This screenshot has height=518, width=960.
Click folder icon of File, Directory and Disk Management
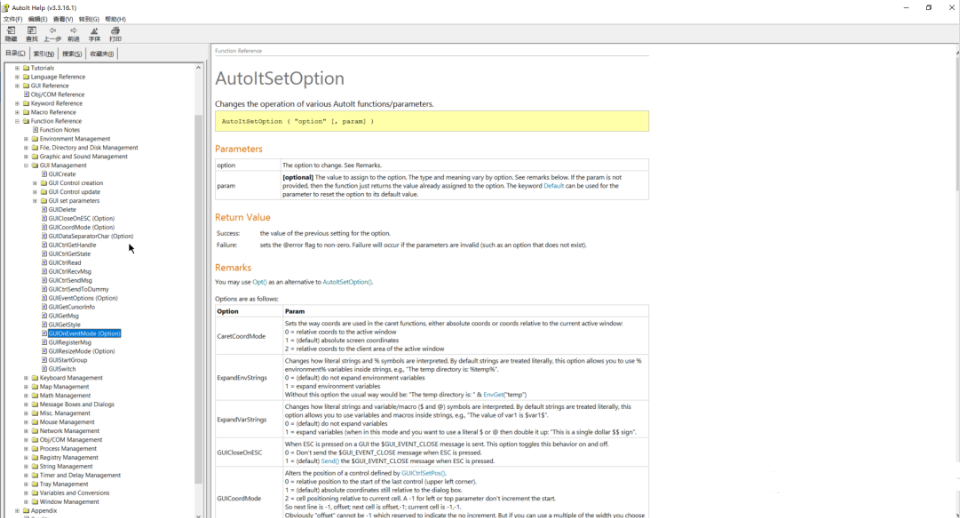point(35,148)
